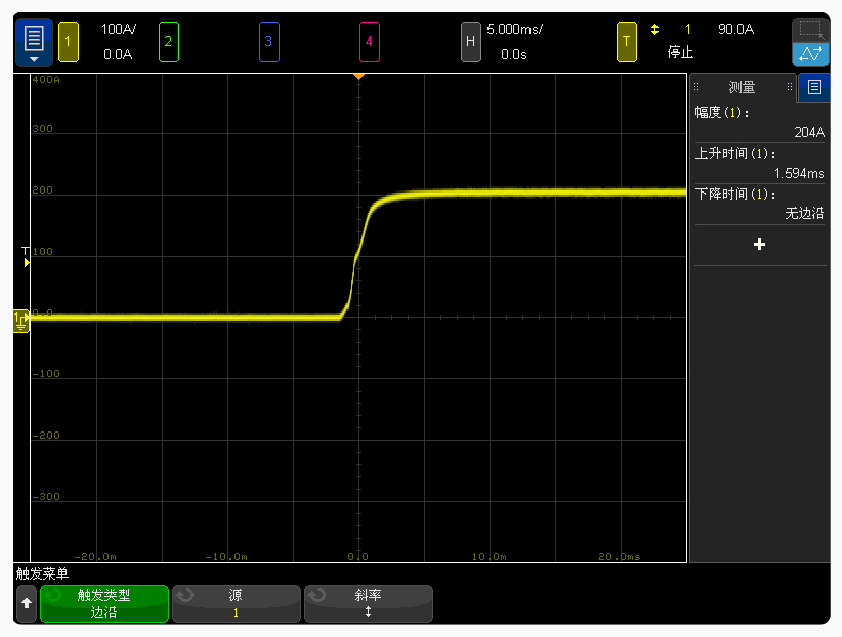Click the 上升时间(1) measurement entry
Viewport: 842px width, 637px height.
pyautogui.click(x=759, y=163)
